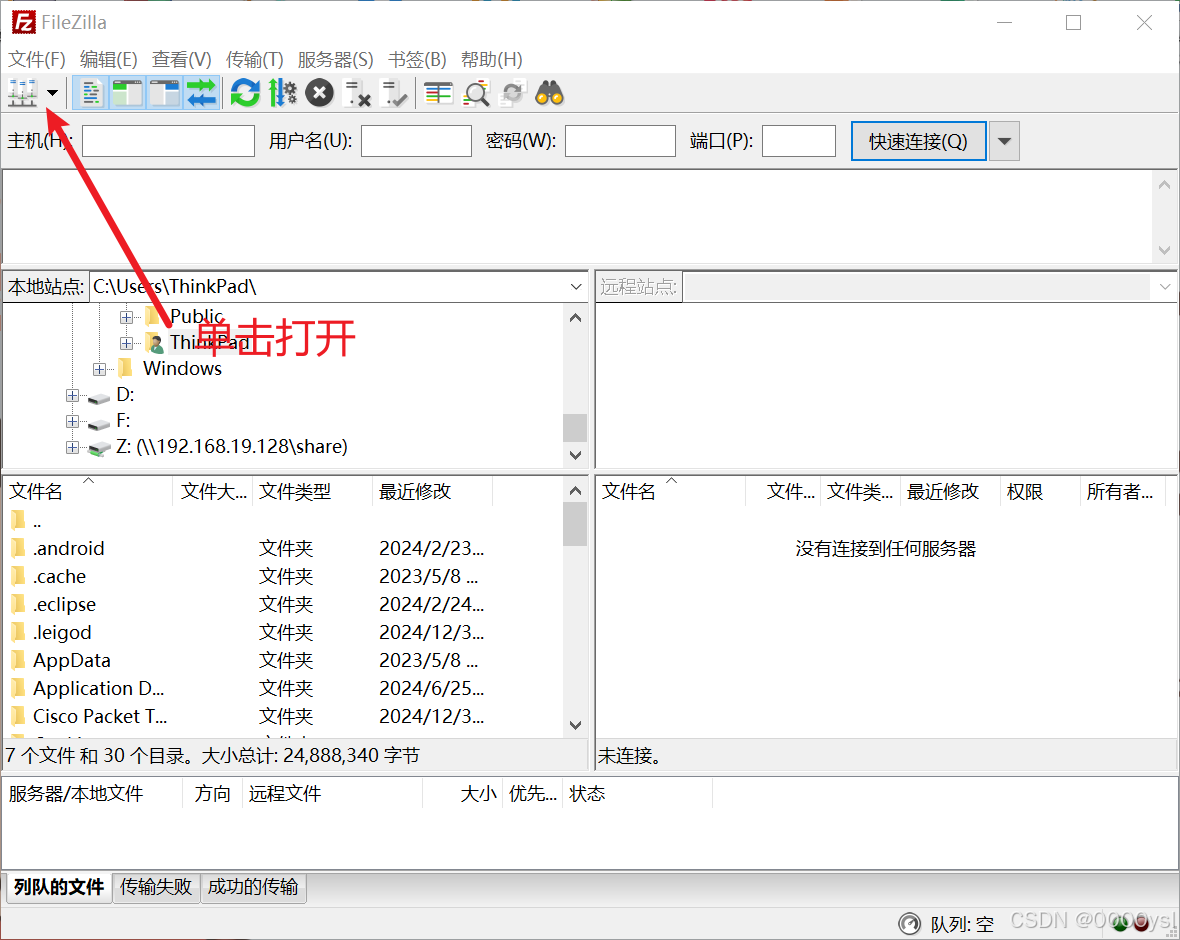Open the 编辑(E) menu
The height and width of the screenshot is (940, 1180).
(108, 59)
